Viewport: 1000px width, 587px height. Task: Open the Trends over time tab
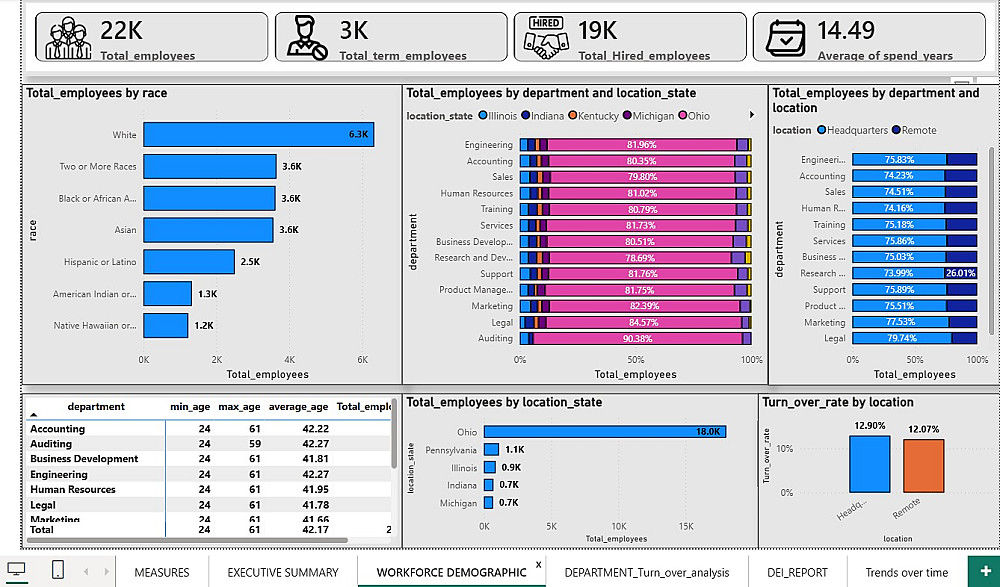[907, 572]
